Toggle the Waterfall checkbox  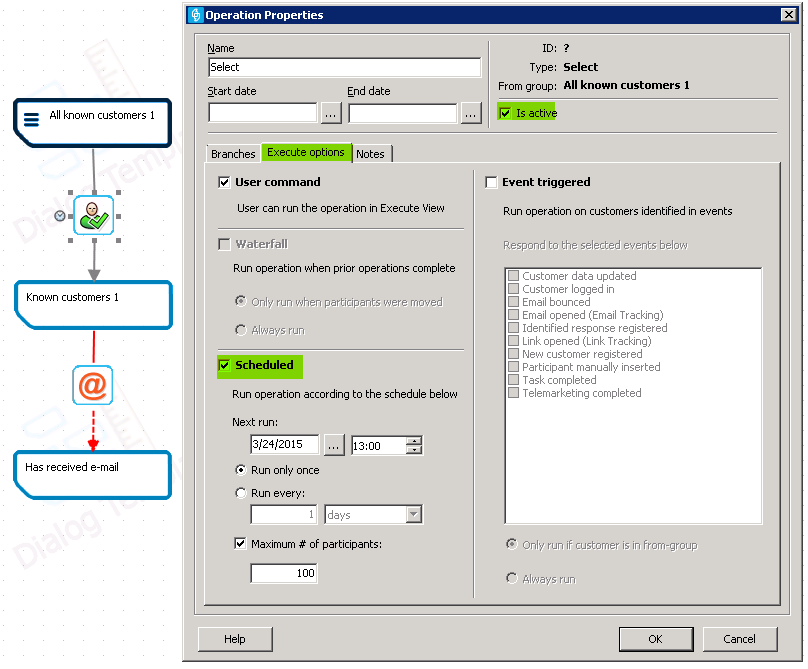[224, 244]
